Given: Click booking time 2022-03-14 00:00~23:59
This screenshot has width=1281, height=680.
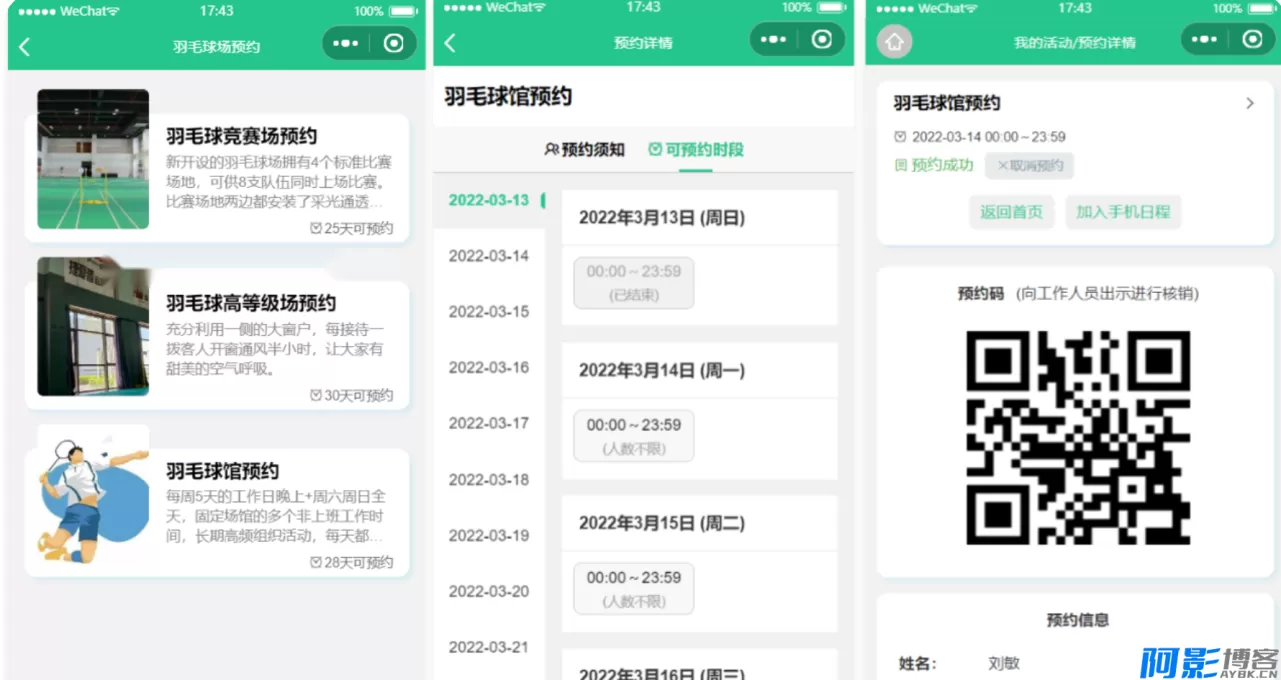Looking at the screenshot, I should coord(980,137).
